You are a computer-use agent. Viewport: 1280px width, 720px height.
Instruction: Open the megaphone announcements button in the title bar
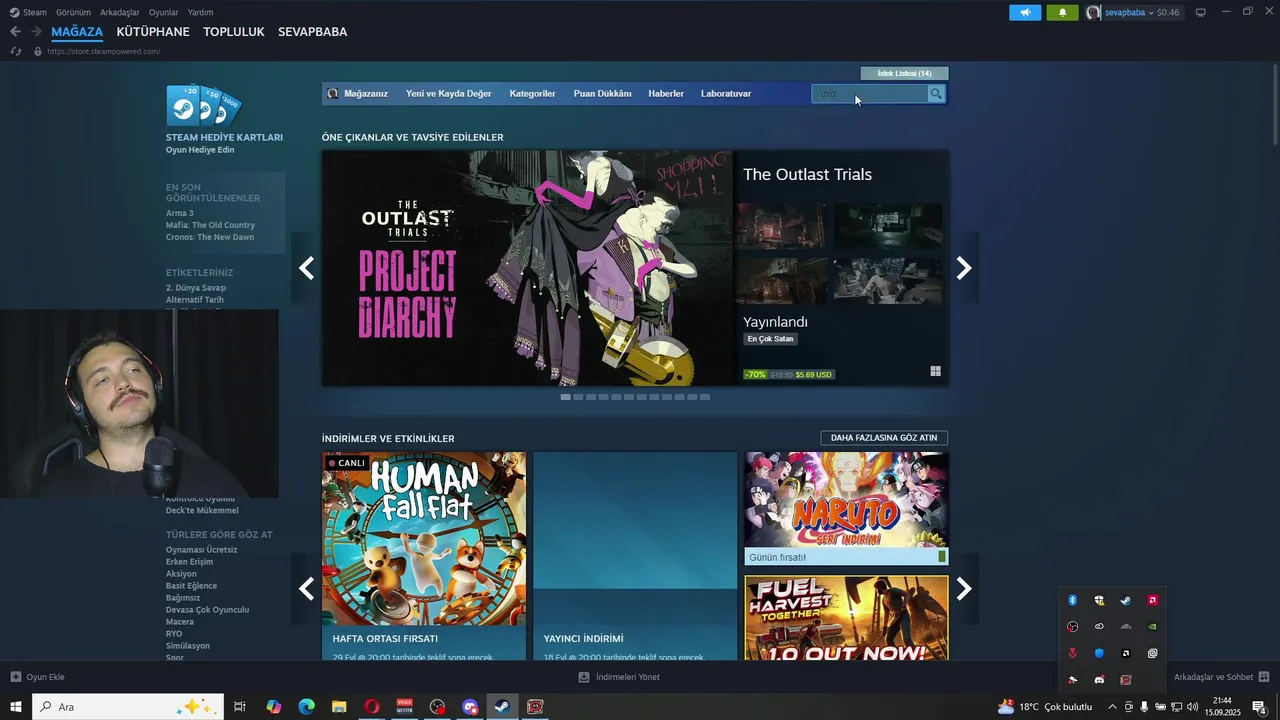click(1025, 12)
